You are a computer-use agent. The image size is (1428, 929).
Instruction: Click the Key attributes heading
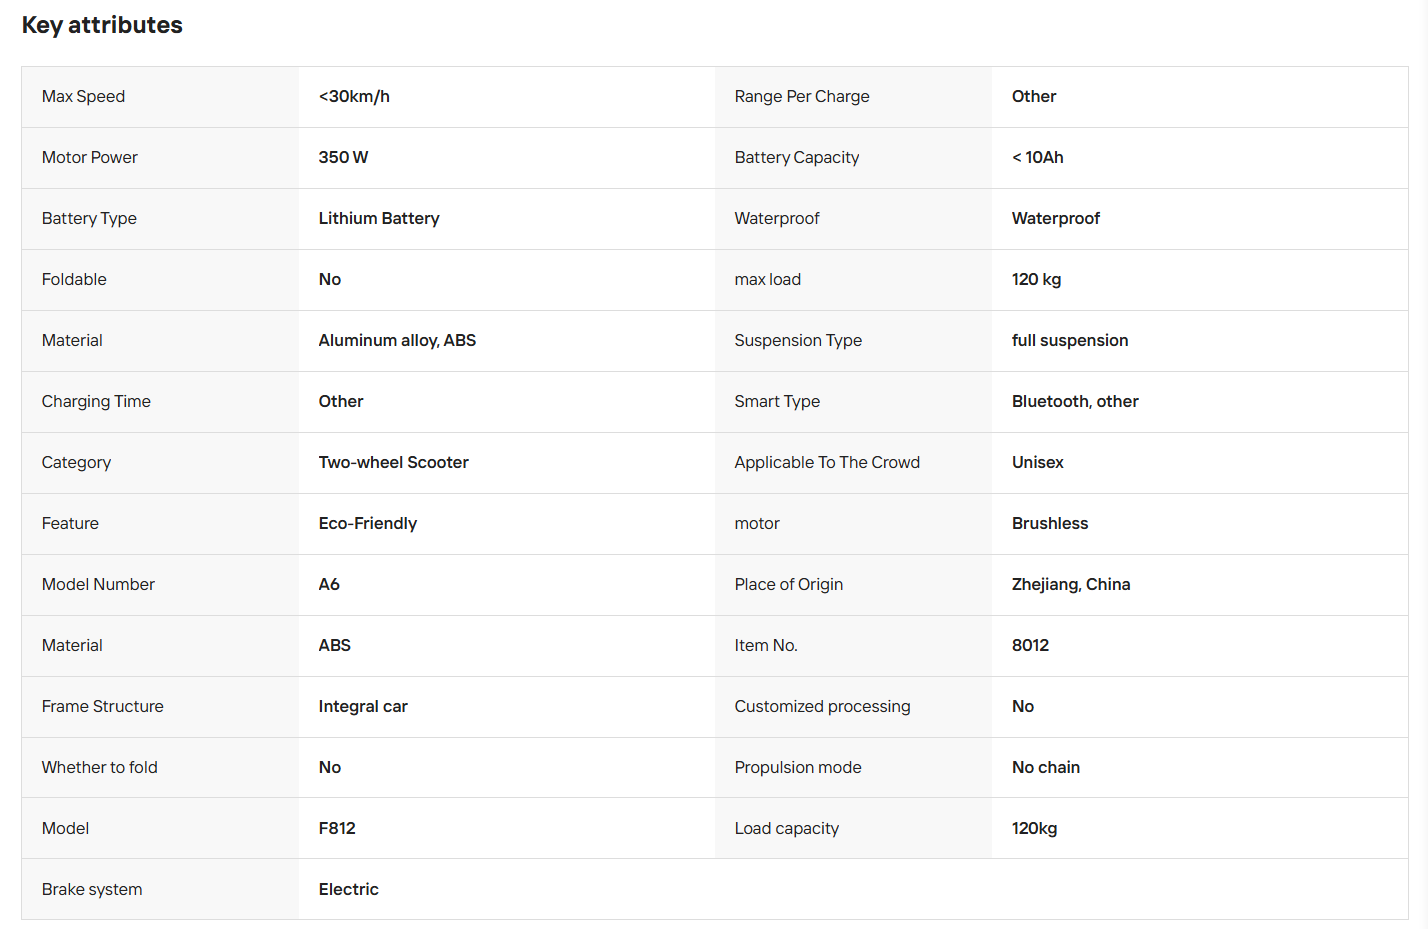point(102,25)
